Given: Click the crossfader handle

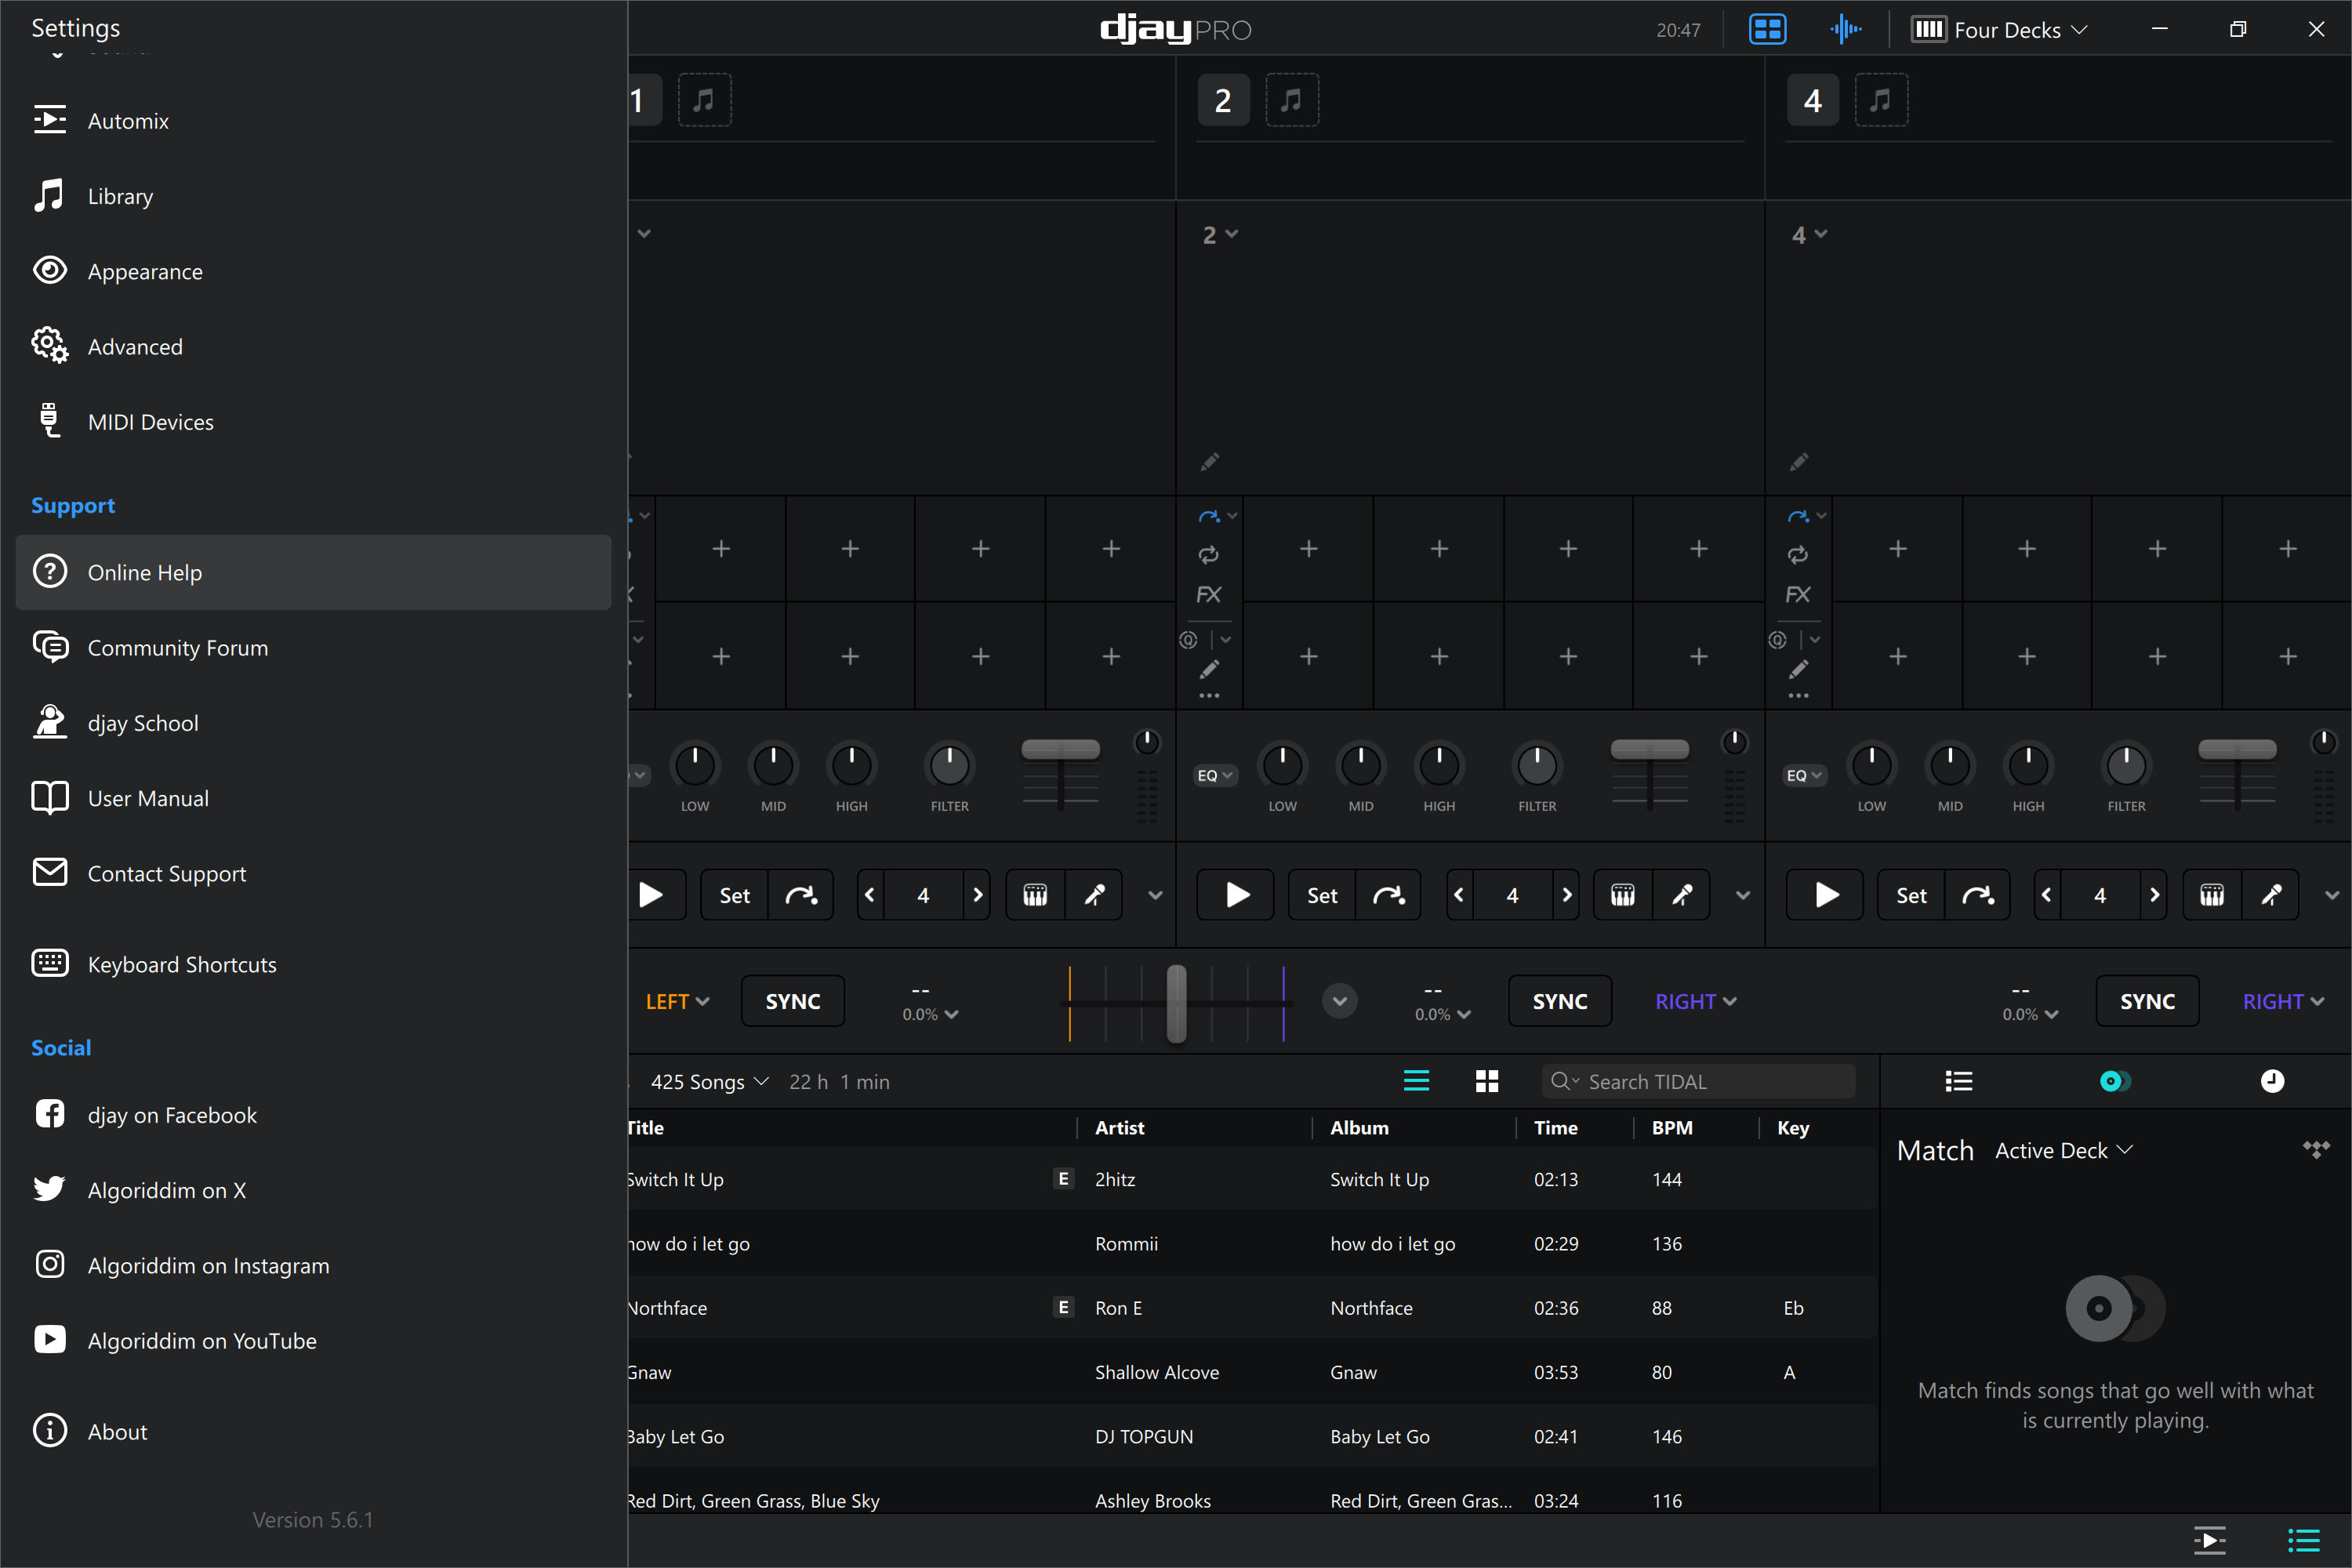Looking at the screenshot, I should pyautogui.click(x=1176, y=1002).
